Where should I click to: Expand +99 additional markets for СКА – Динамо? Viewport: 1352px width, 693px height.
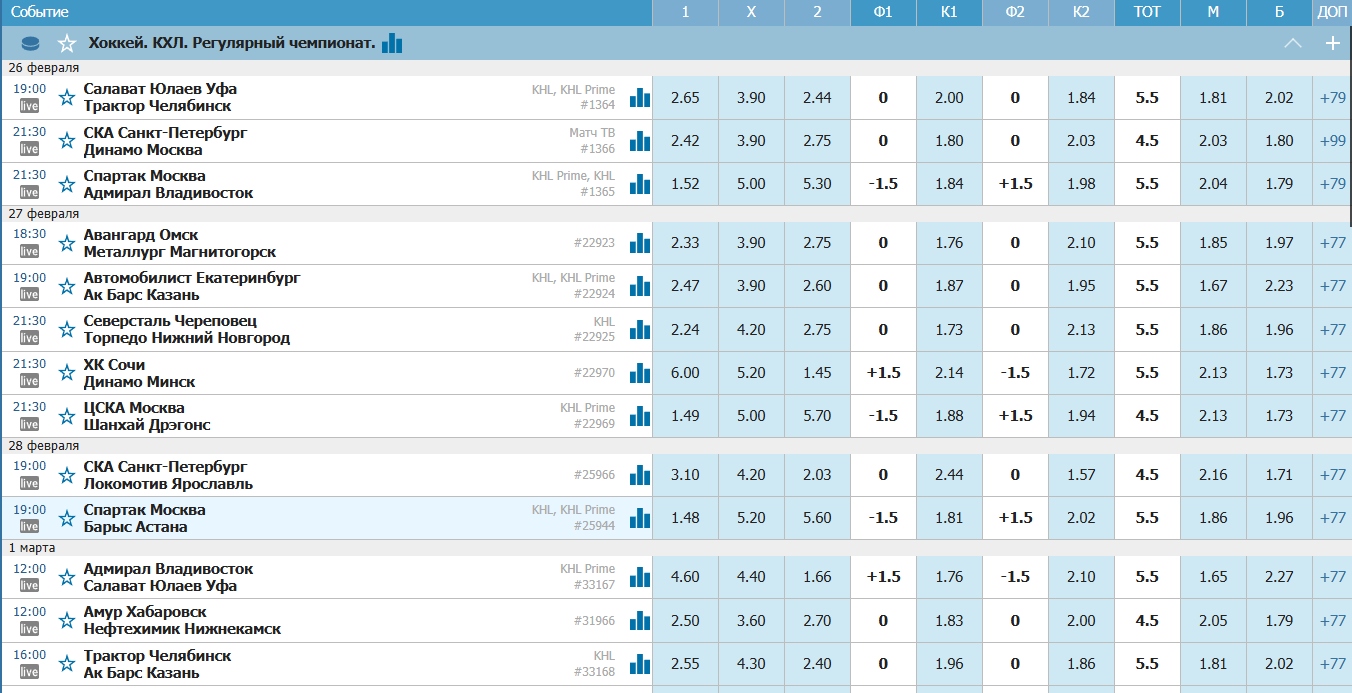click(x=1332, y=141)
